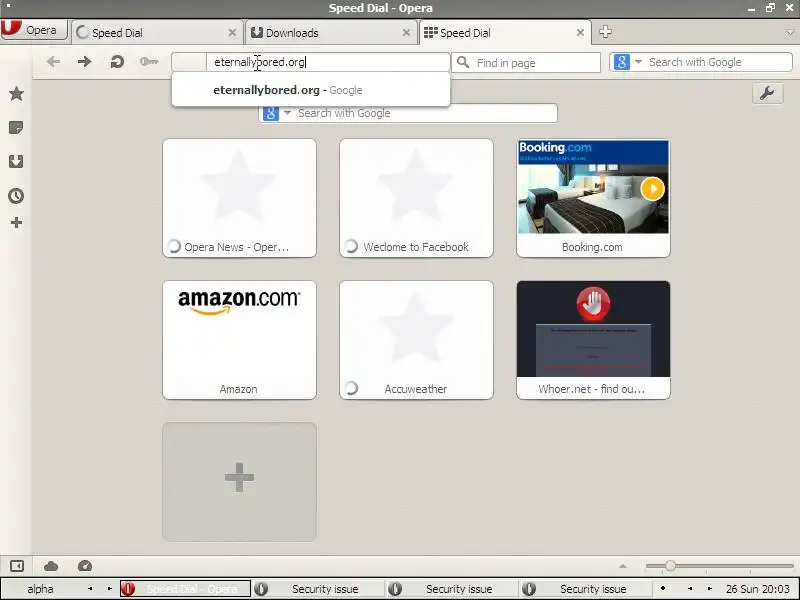Close the active Speed Dial tab

coord(580,33)
